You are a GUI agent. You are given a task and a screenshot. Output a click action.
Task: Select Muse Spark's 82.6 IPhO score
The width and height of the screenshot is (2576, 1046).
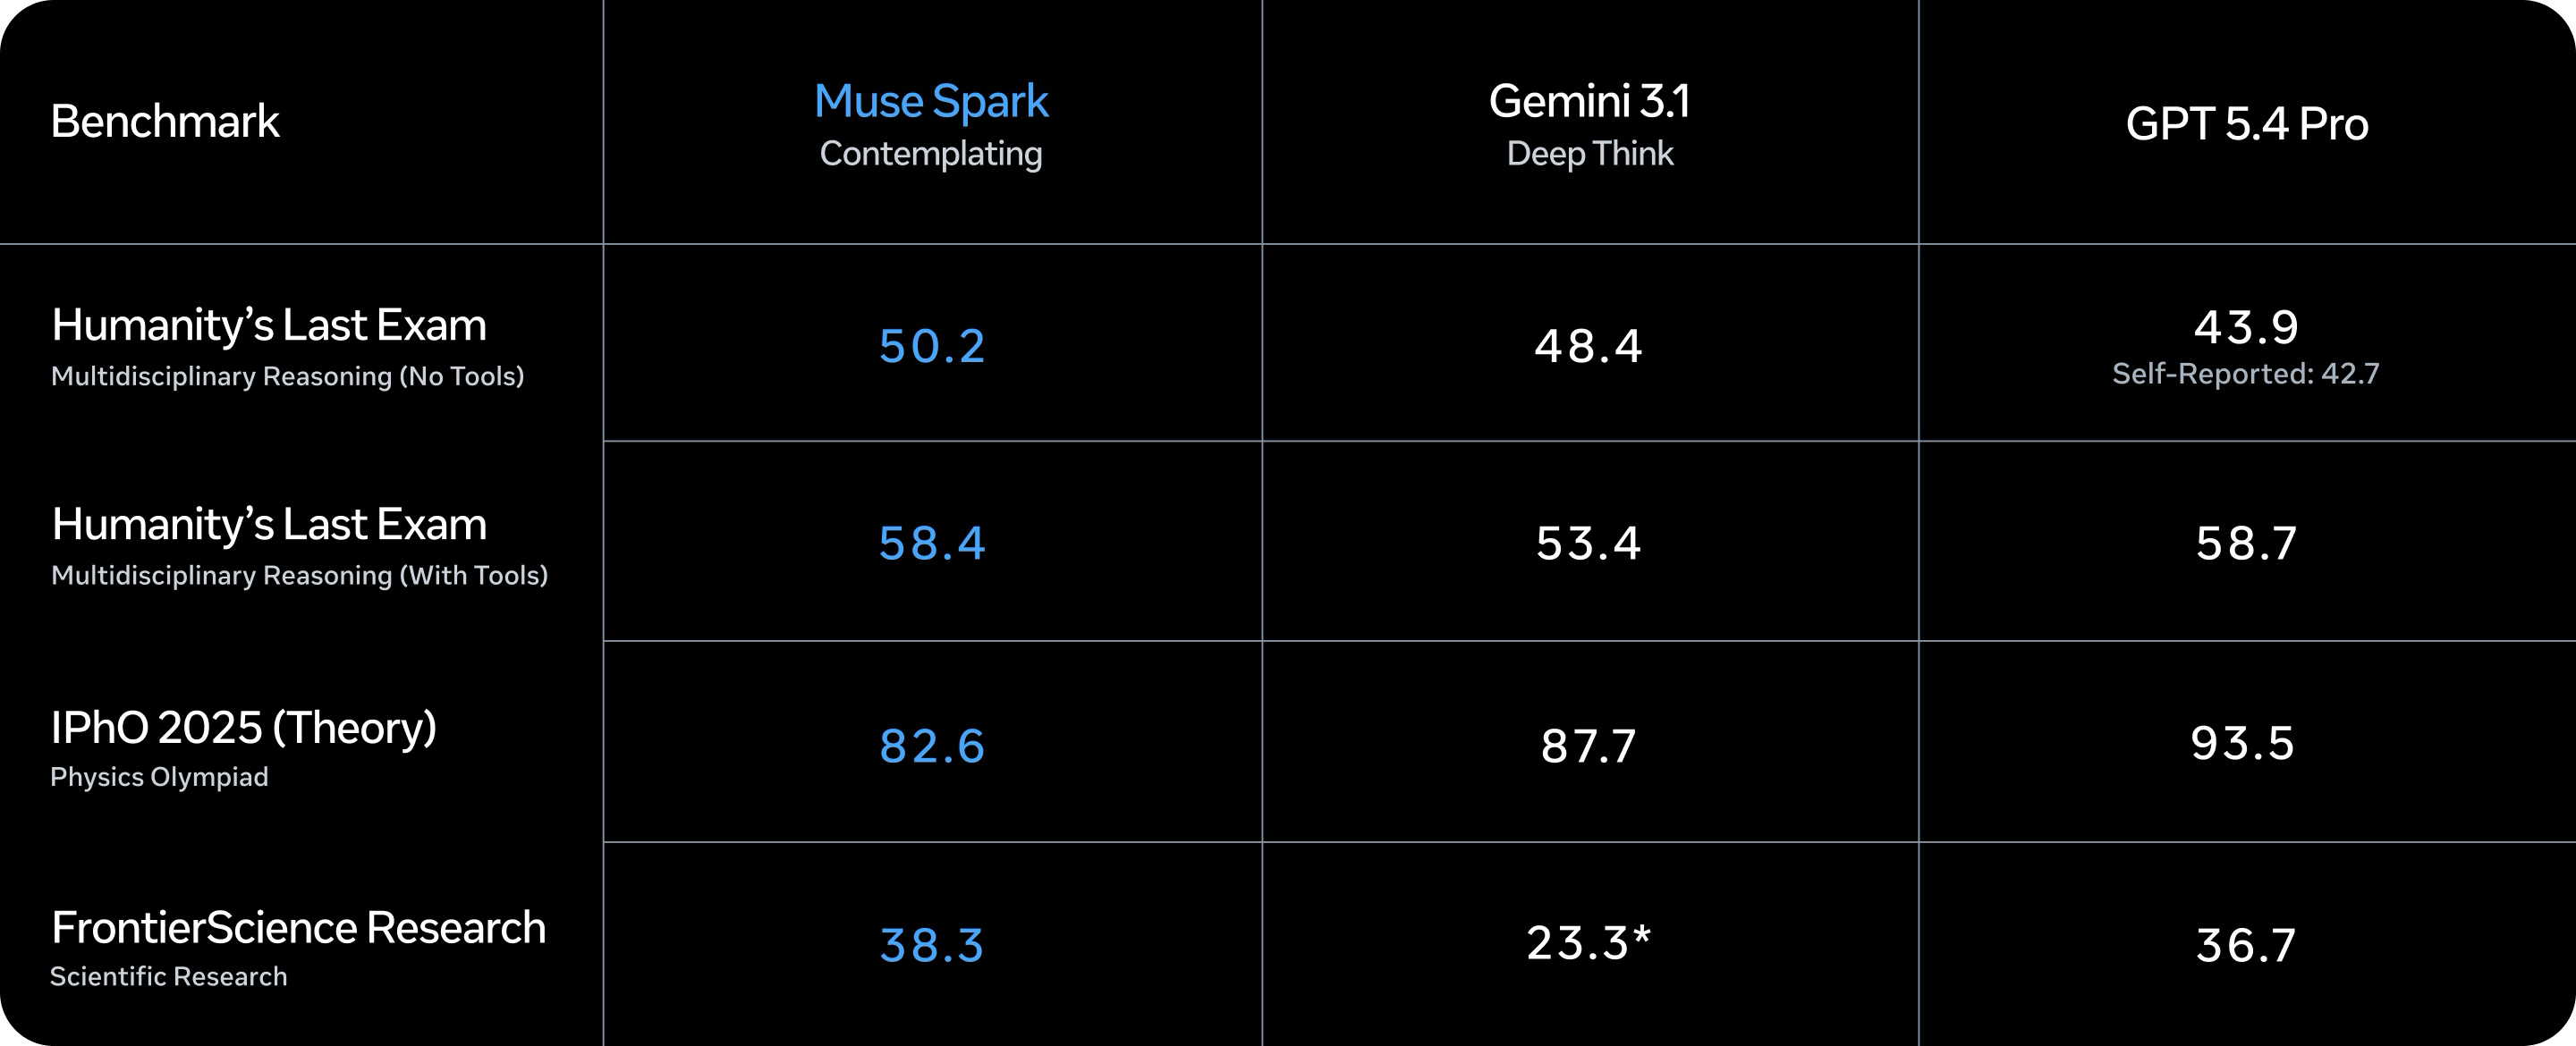click(x=932, y=746)
